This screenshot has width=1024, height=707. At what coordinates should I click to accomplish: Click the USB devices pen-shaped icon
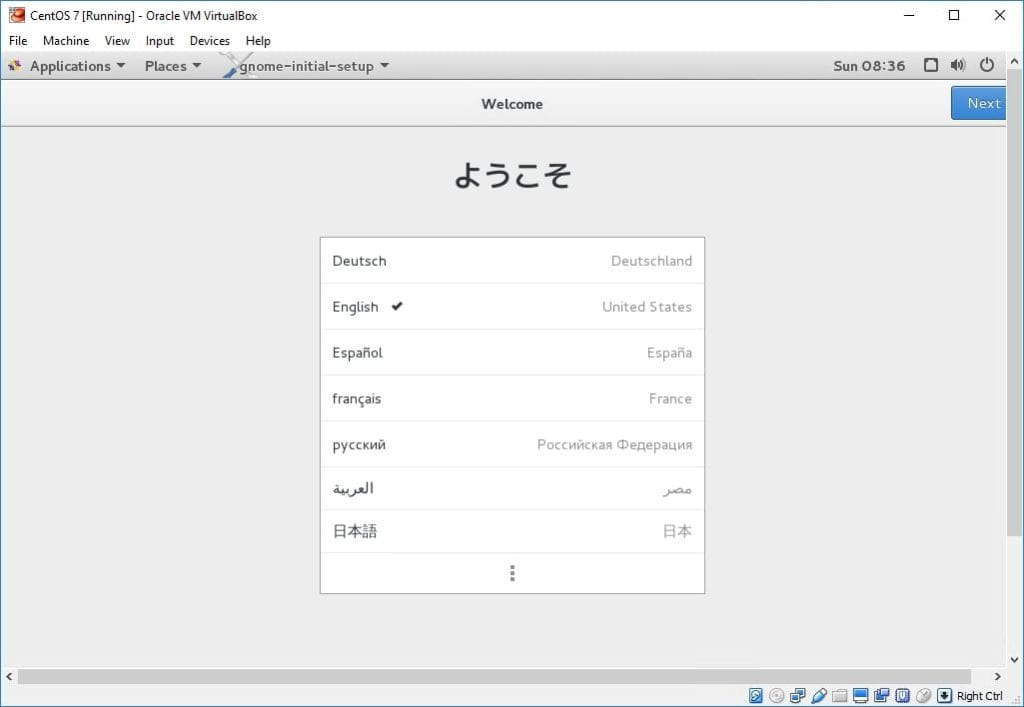(819, 696)
